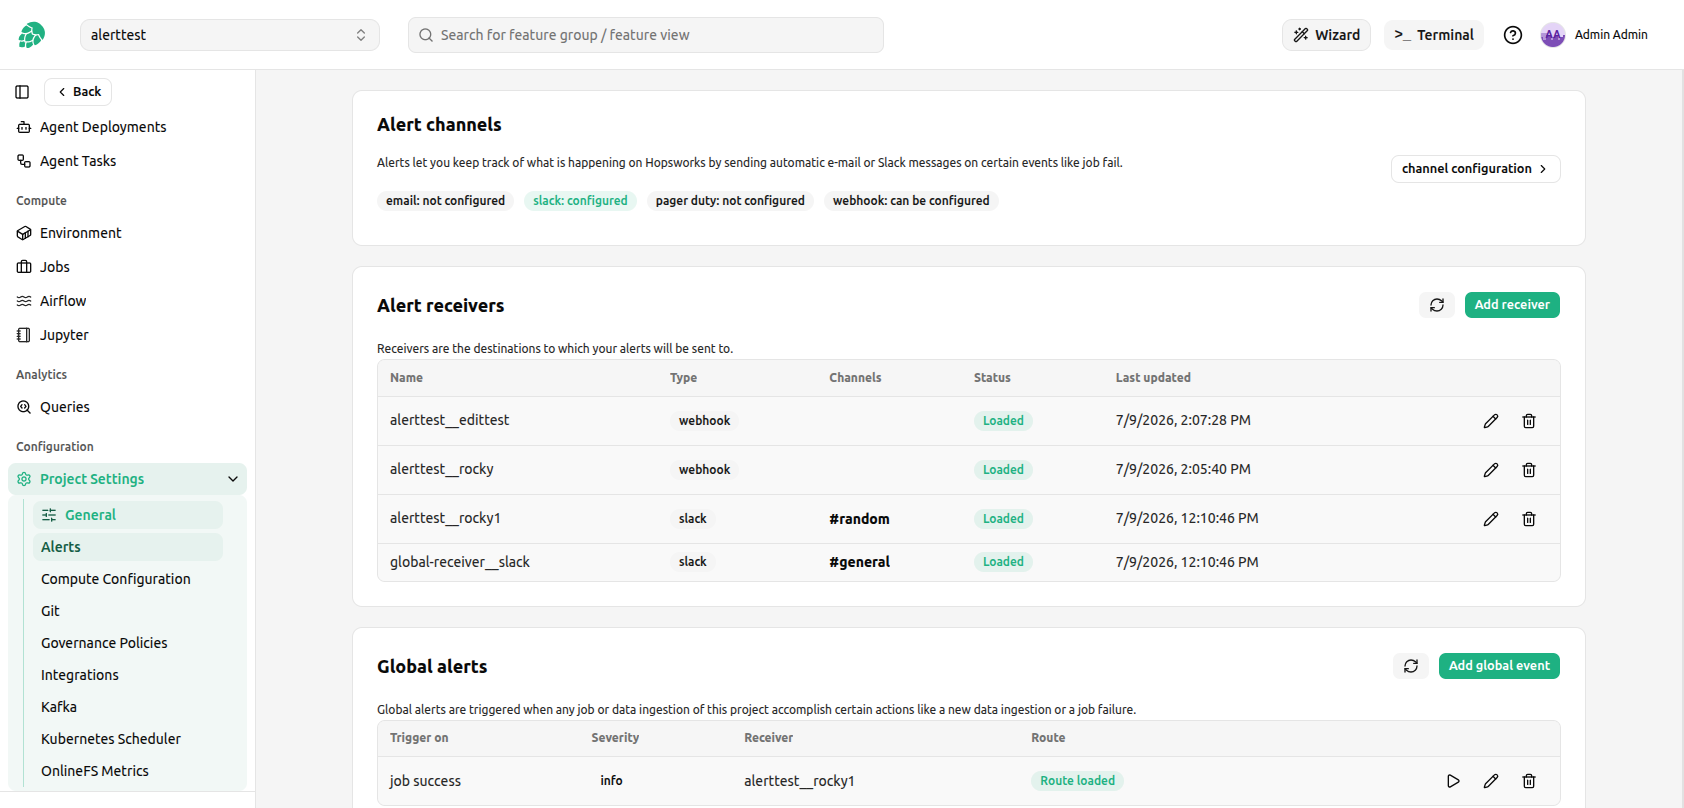Toggle the sidebar collapse icon
Screen dimensions: 1684x808
22,92
